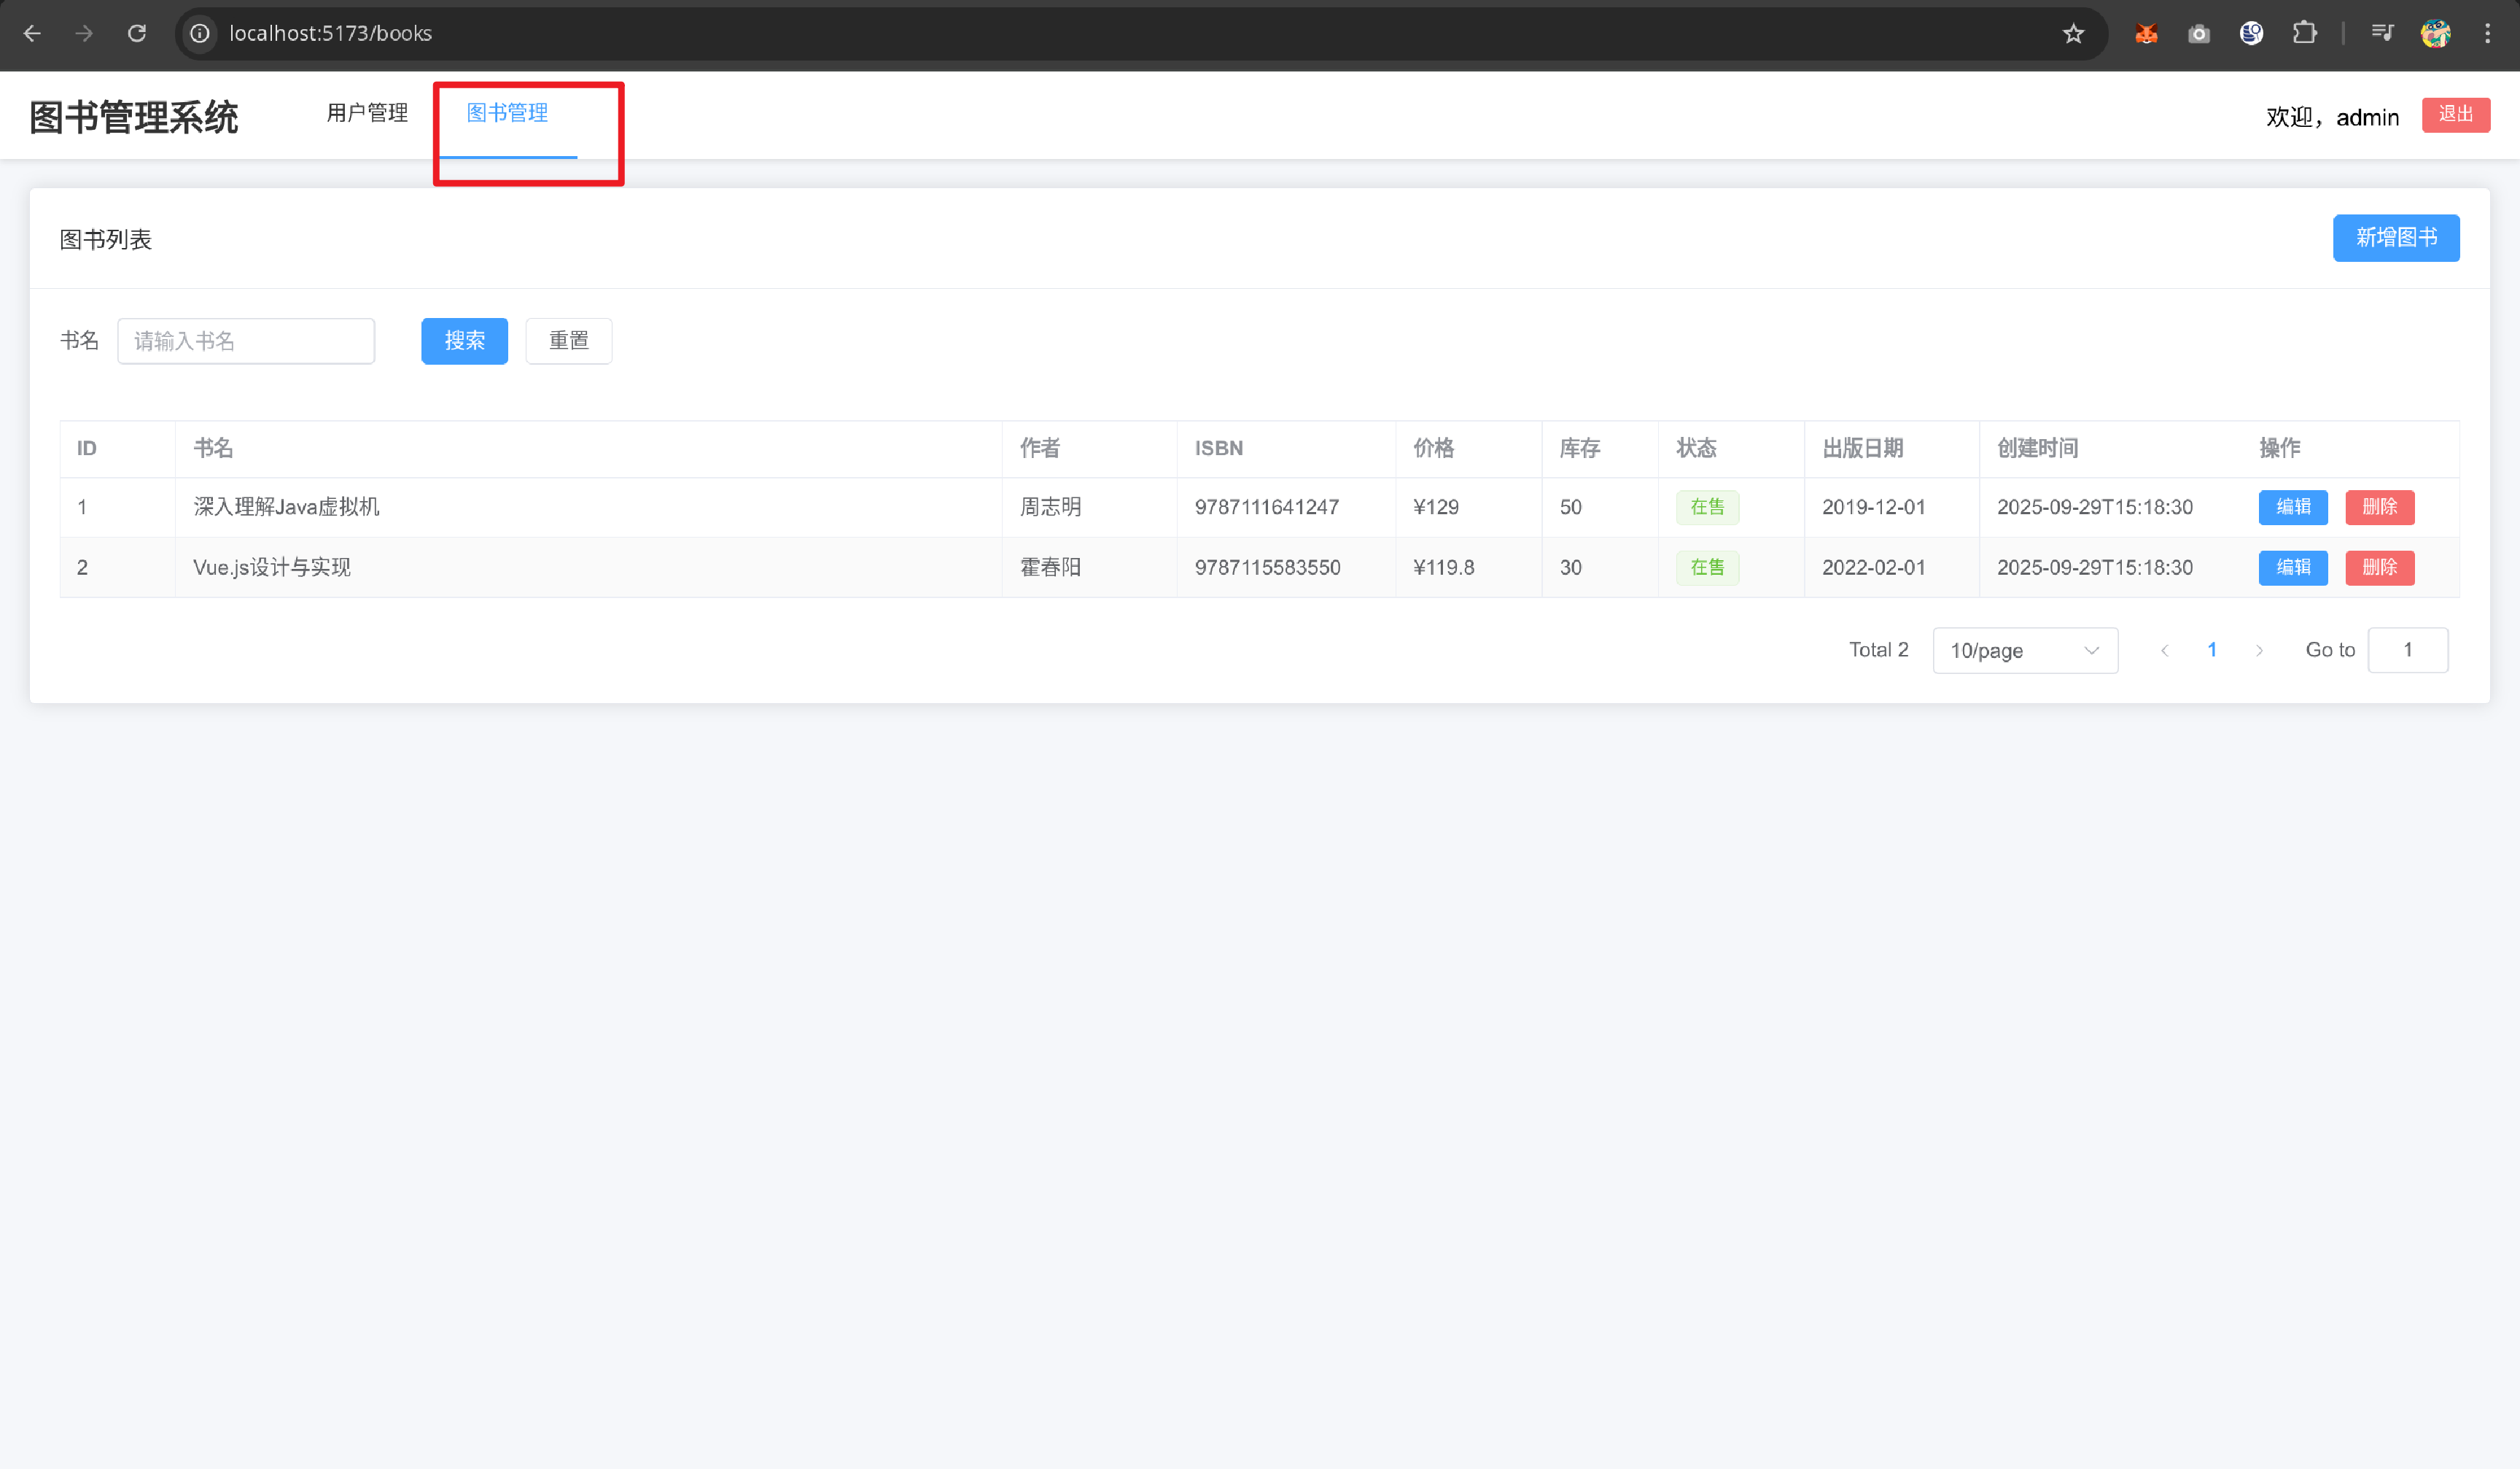The height and width of the screenshot is (1469, 2520).
Task: Open the puzzle-piece extensions menu icon
Action: point(2304,33)
